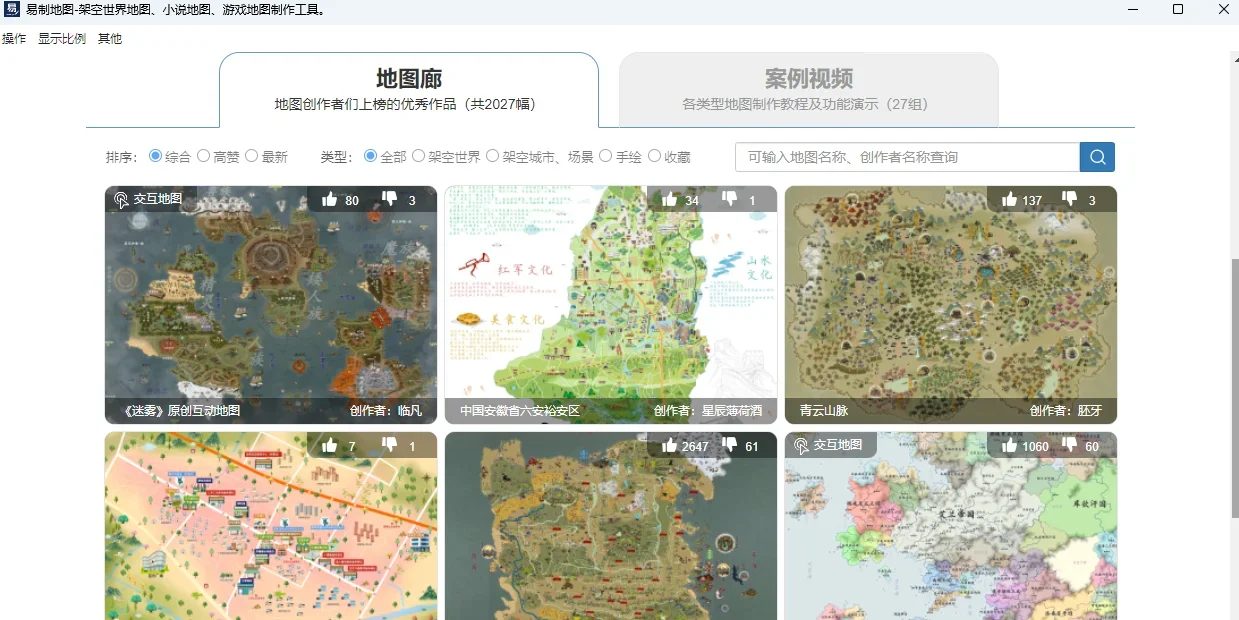Dislike the 《迷雾》原创互动地图 map (3 thumbs-down)
Screen dimensions: 1239x620
click(390, 199)
